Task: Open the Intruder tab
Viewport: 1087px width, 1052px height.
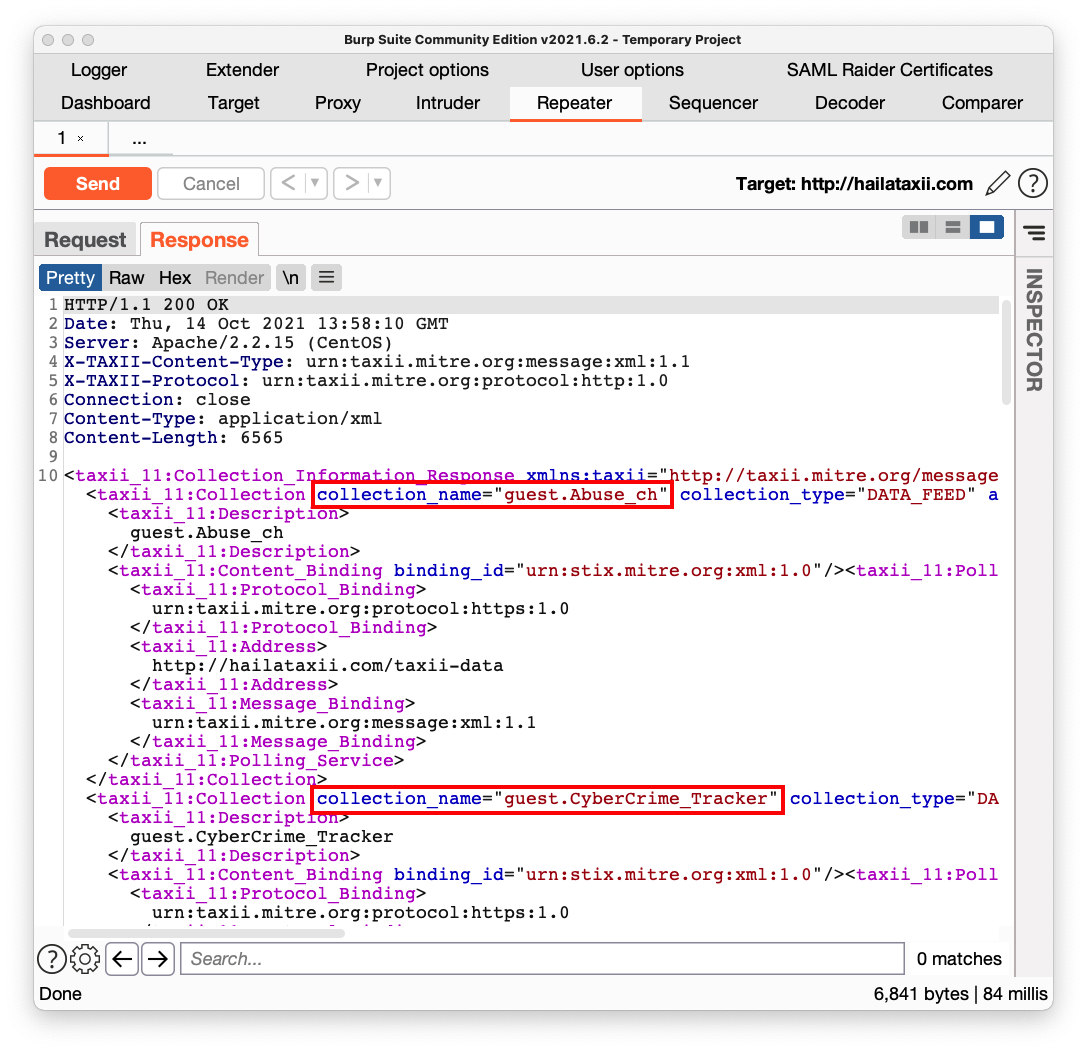Action: pyautogui.click(x=448, y=103)
